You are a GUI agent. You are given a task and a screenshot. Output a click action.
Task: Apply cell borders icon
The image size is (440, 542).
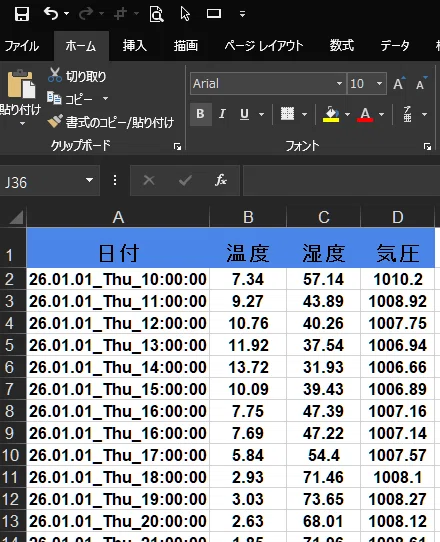pyautogui.click(x=288, y=114)
